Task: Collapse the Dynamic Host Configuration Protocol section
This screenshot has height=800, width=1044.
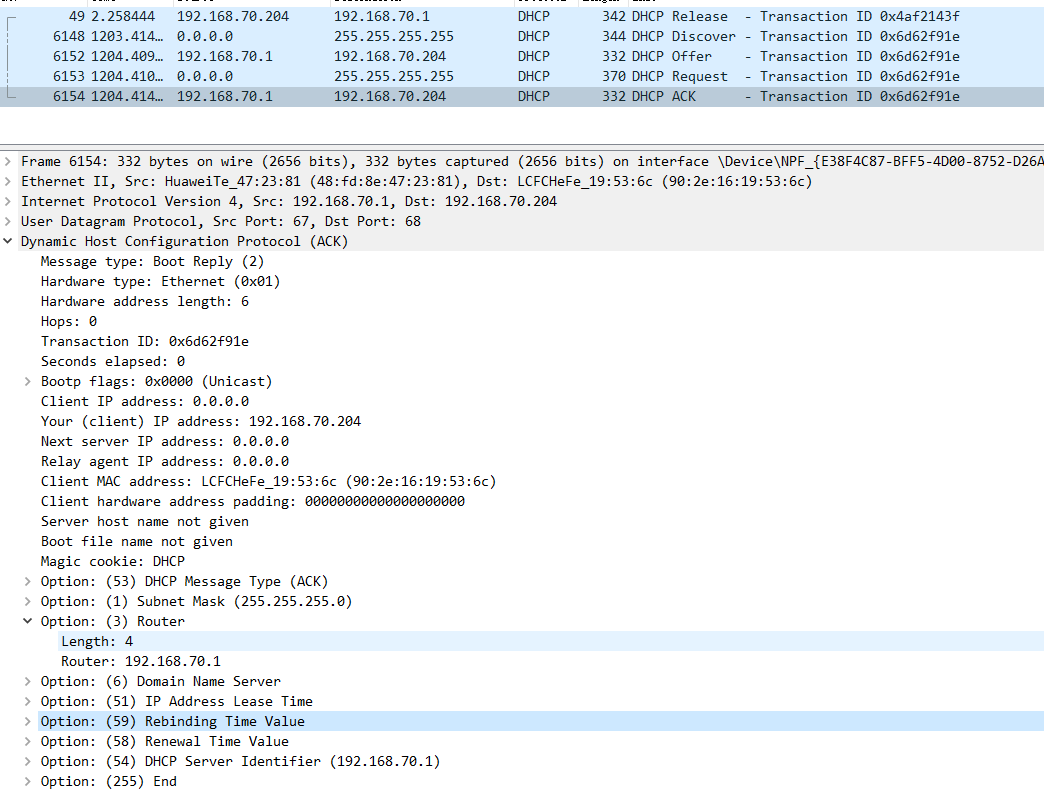Action: [8, 241]
